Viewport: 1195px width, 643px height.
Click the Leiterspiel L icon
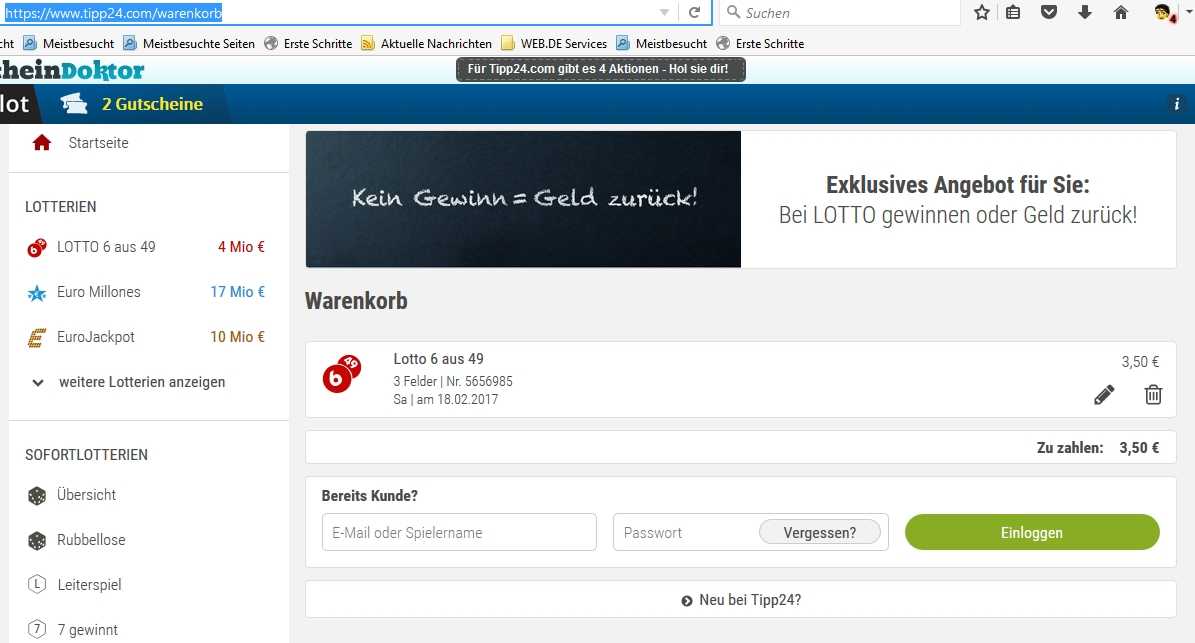[x=37, y=584]
